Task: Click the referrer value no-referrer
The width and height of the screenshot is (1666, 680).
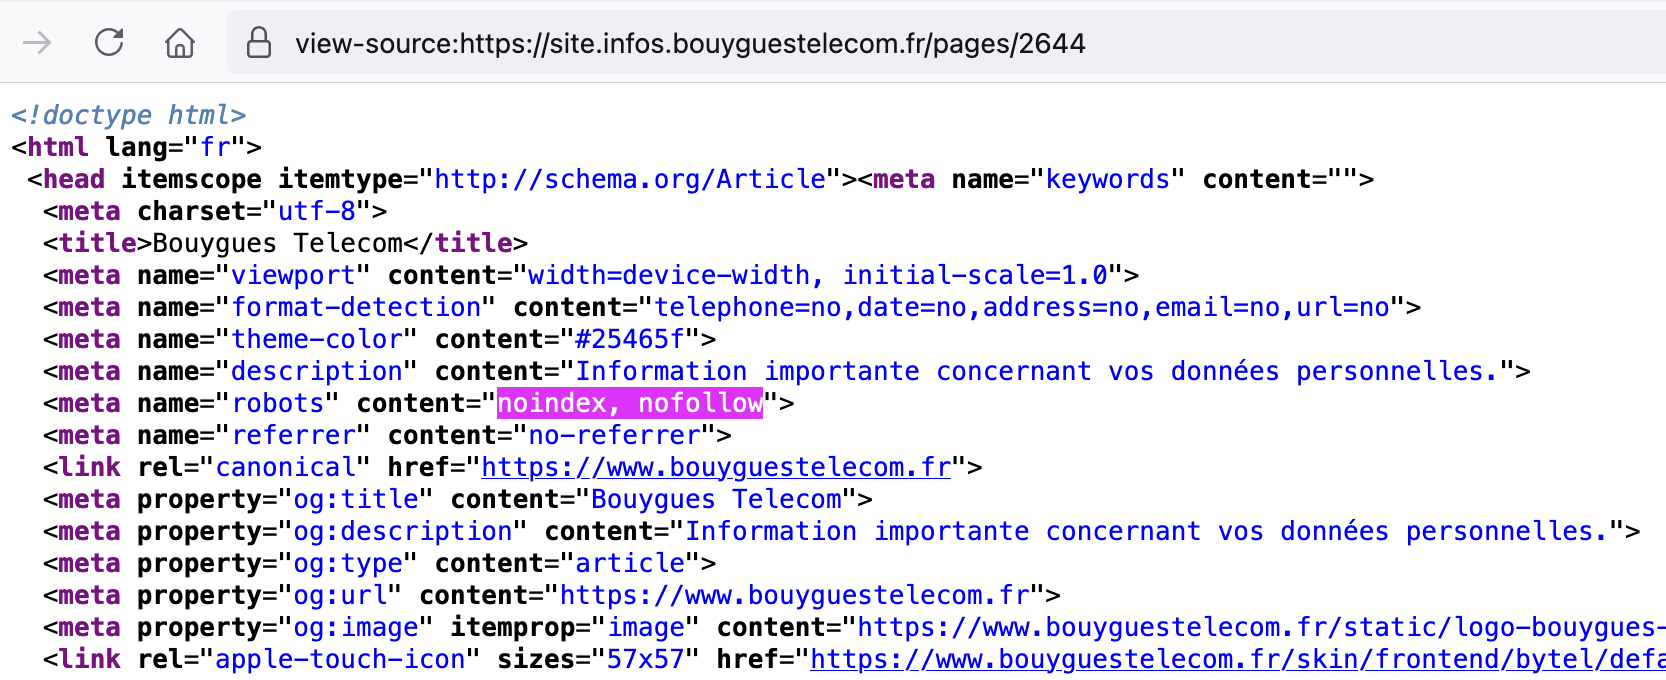Action: point(614,435)
